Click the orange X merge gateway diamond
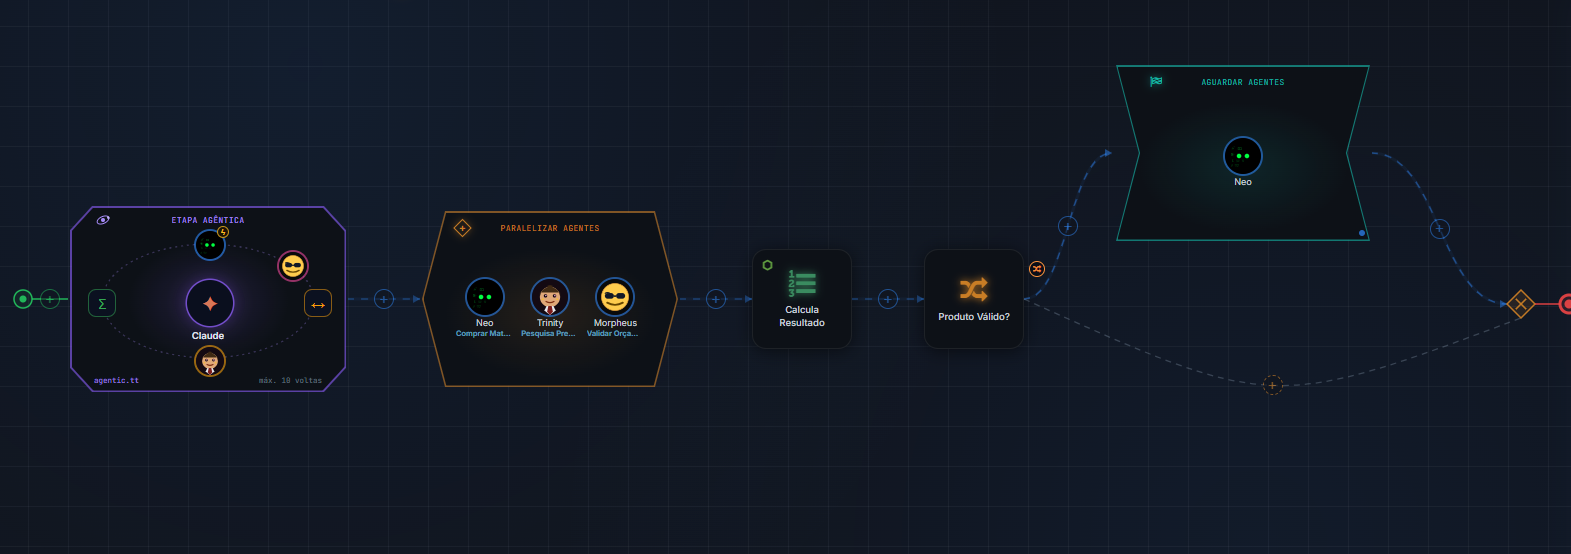The image size is (1571, 554). tap(1521, 304)
